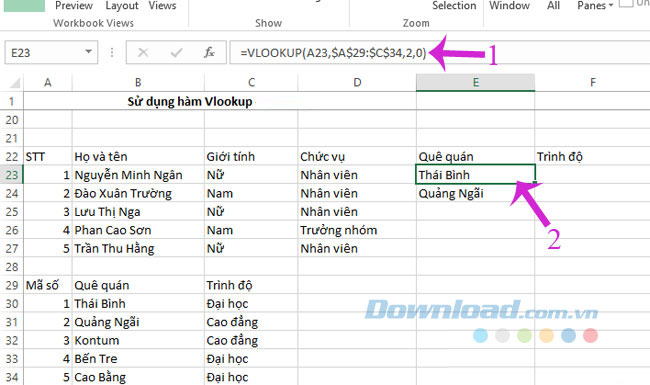Select column D header
The image size is (650, 385).
pyautogui.click(x=357, y=82)
